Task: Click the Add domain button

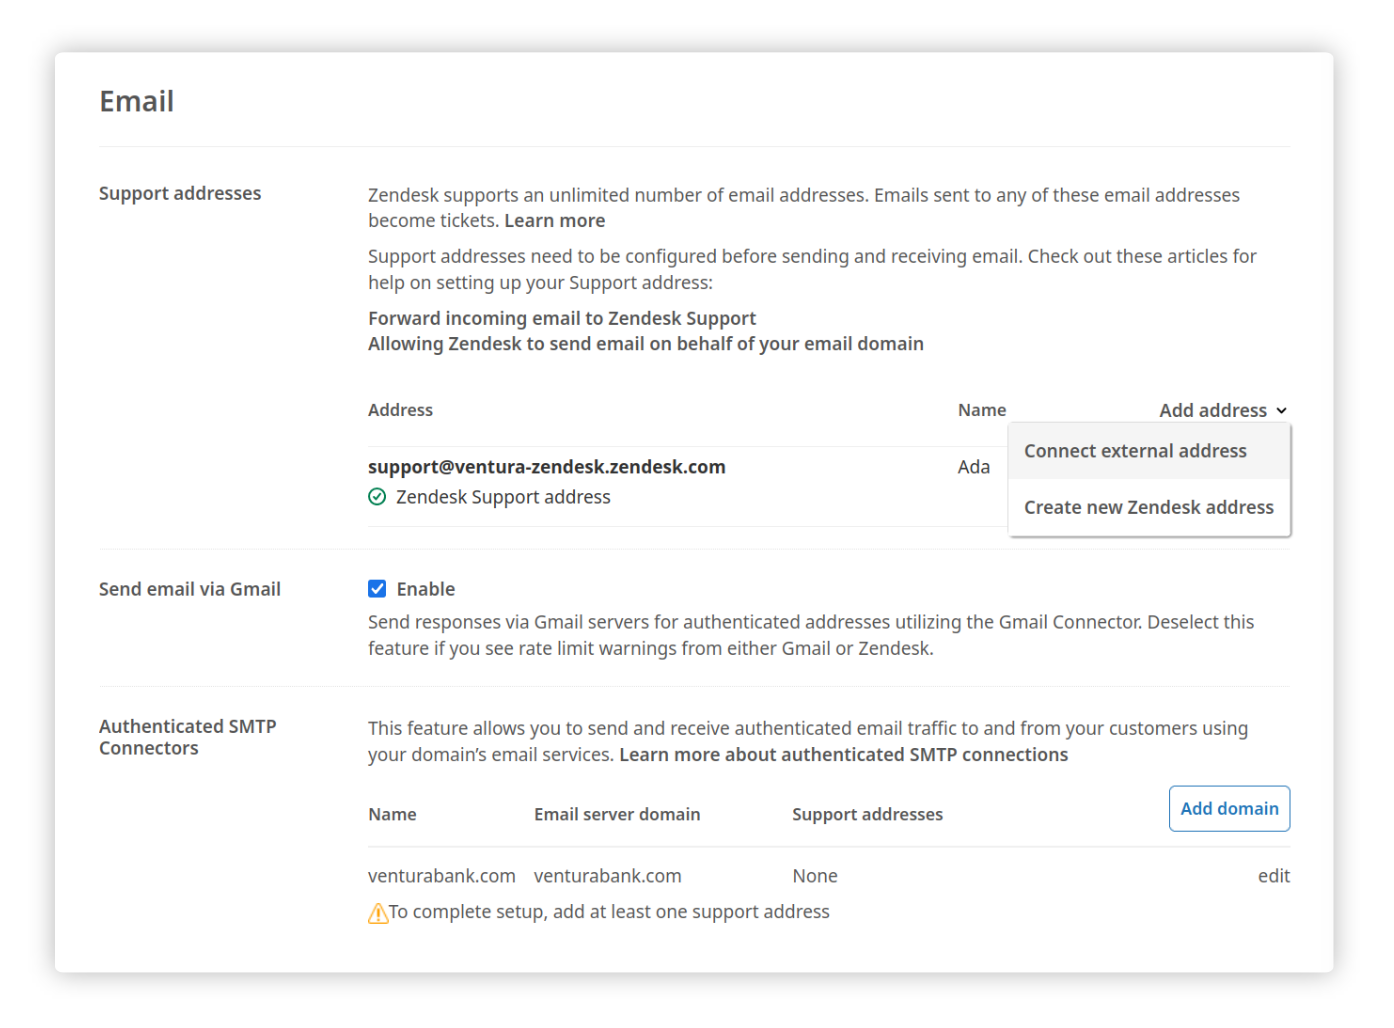Action: tap(1229, 809)
